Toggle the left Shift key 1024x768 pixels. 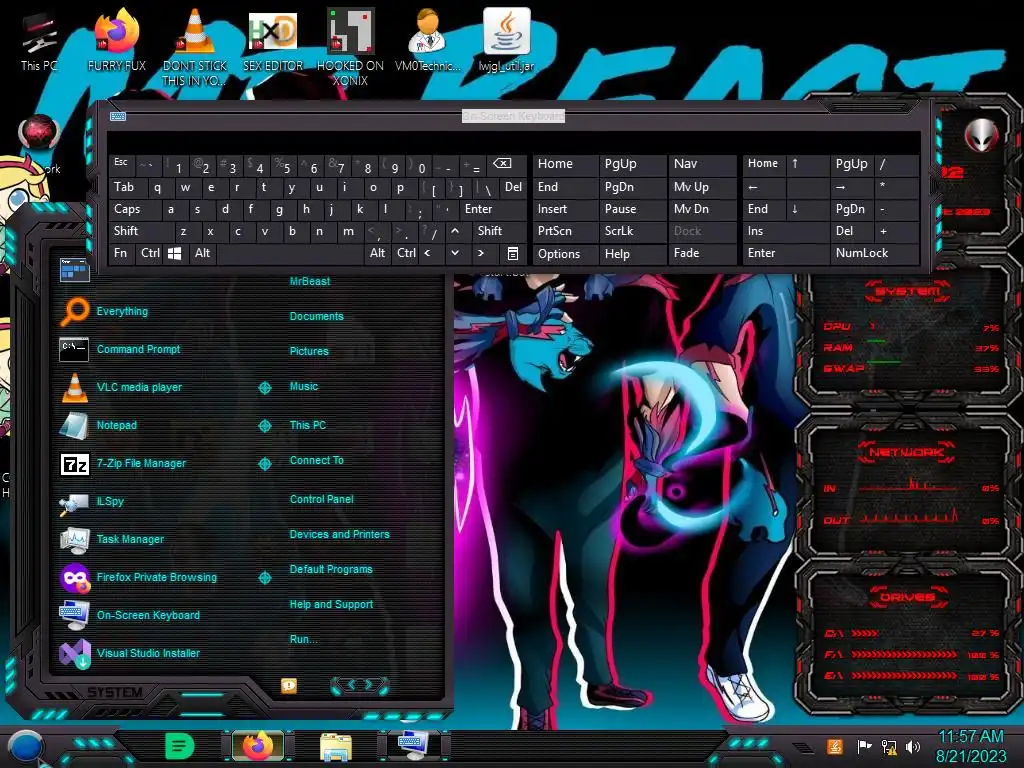coord(142,231)
